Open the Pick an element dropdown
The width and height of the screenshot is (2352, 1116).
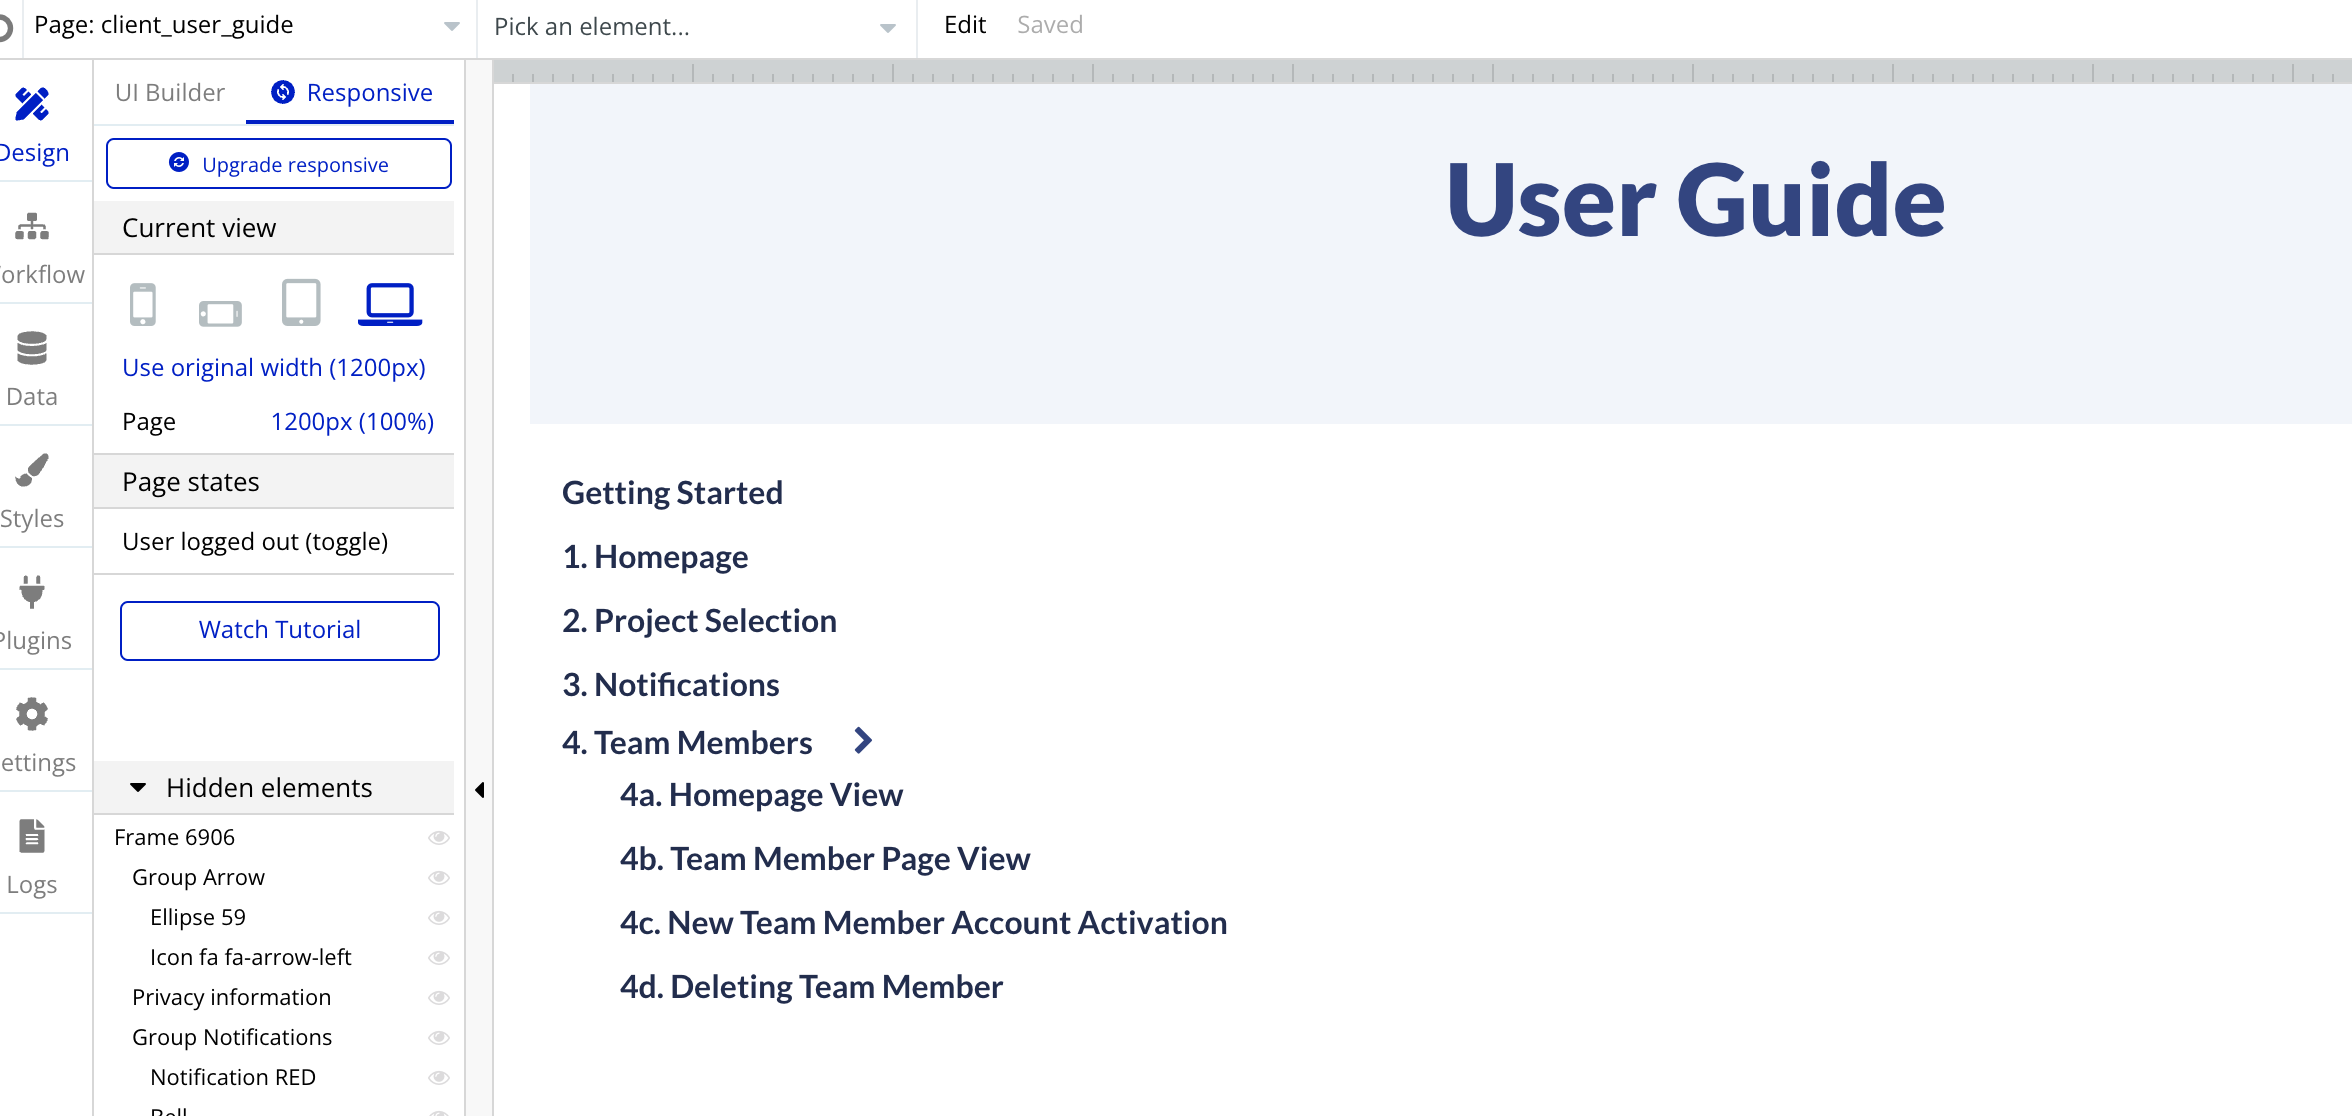pos(694,27)
